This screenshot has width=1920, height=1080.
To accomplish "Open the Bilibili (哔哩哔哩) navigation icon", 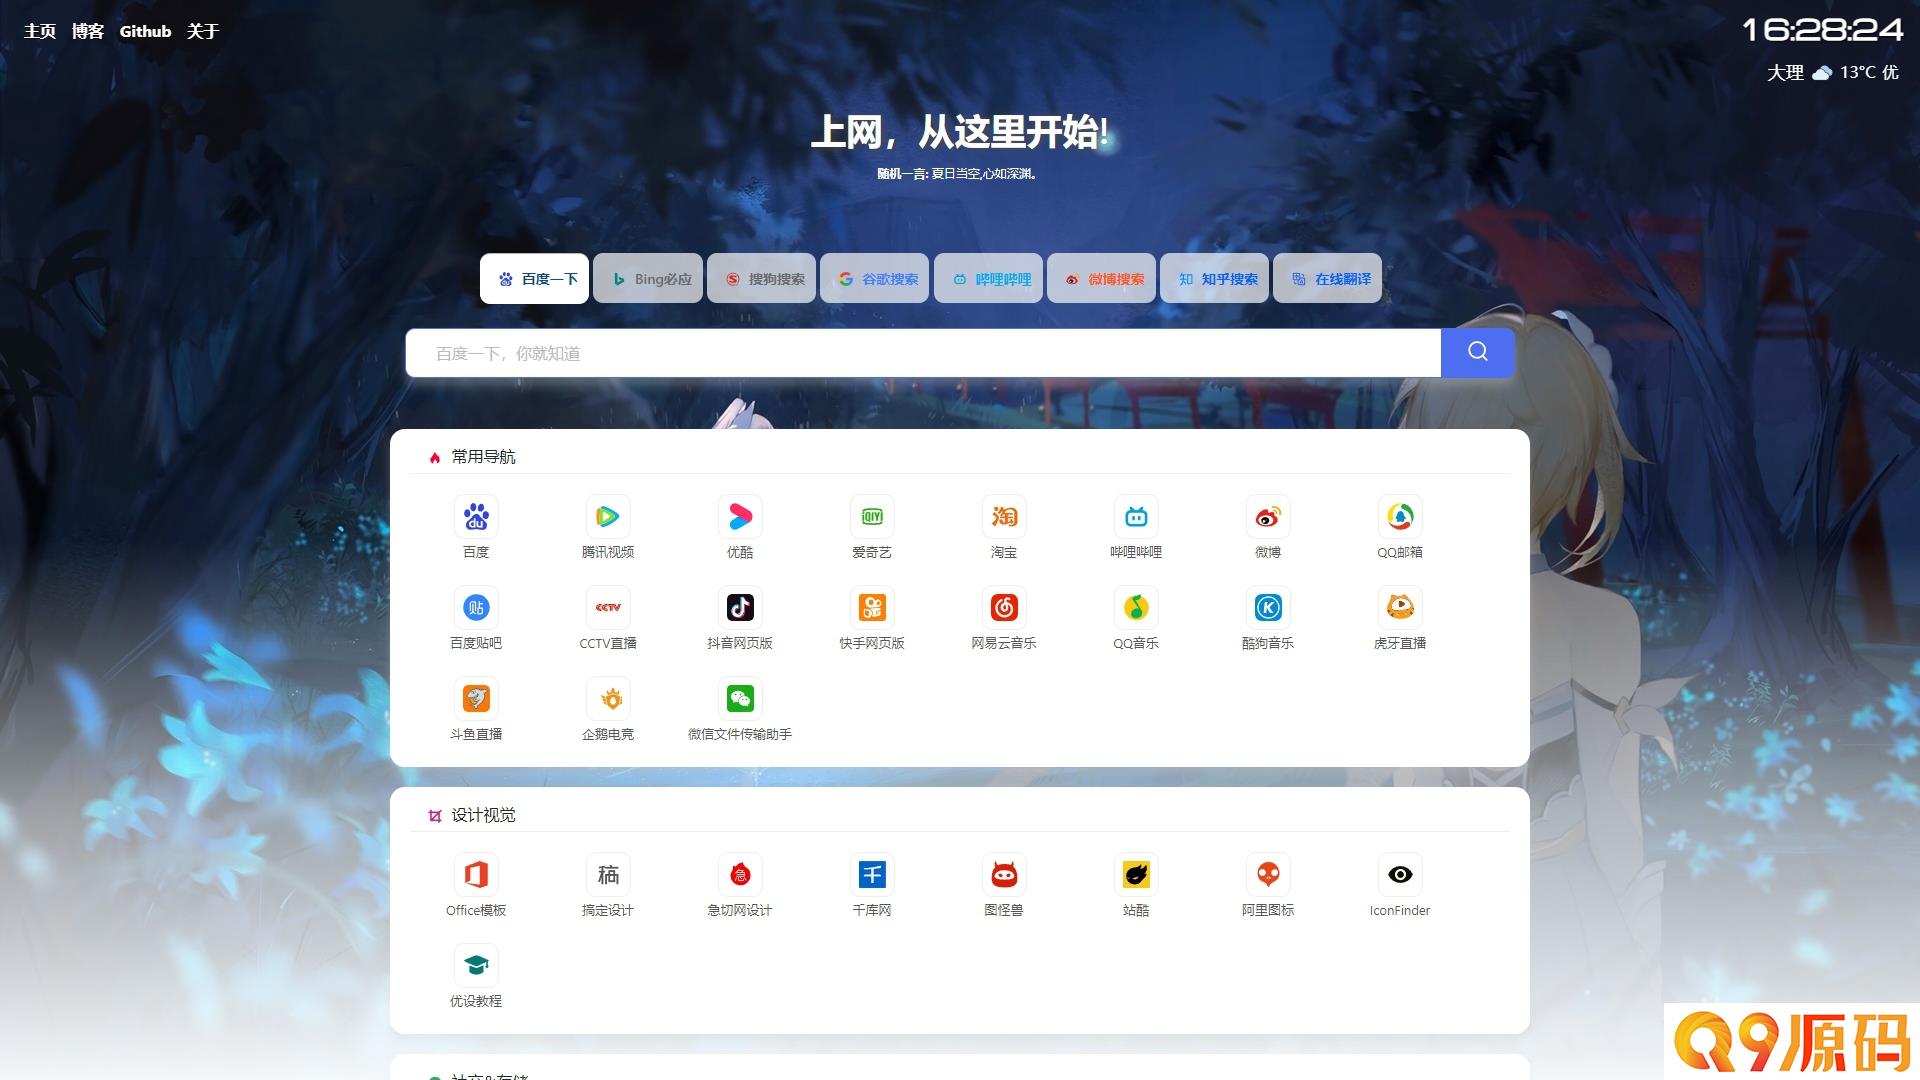I will pos(1136,517).
